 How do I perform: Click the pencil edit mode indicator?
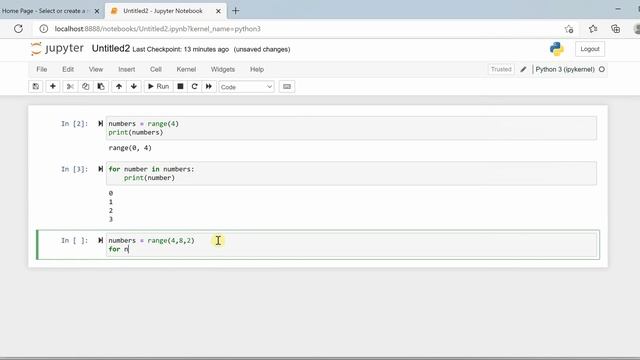[523, 69]
